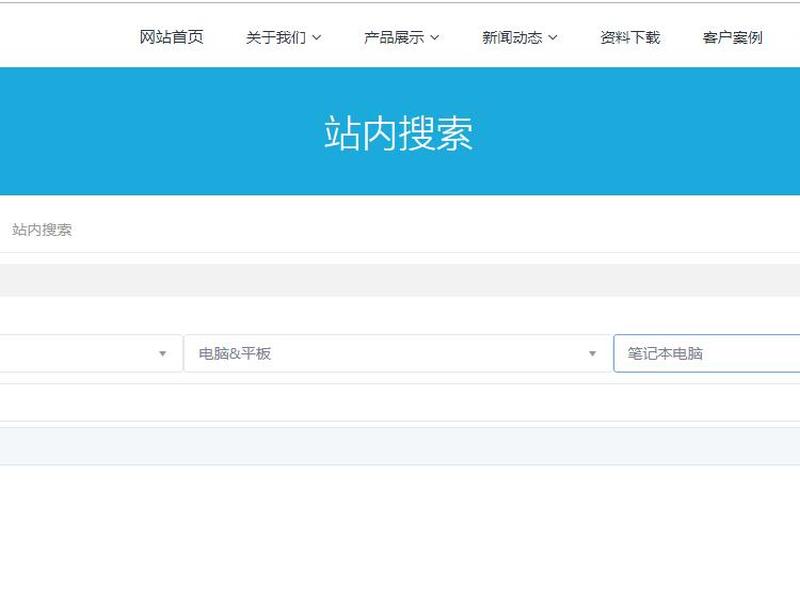Click the 站内搜索 breadcrumb text

42,230
